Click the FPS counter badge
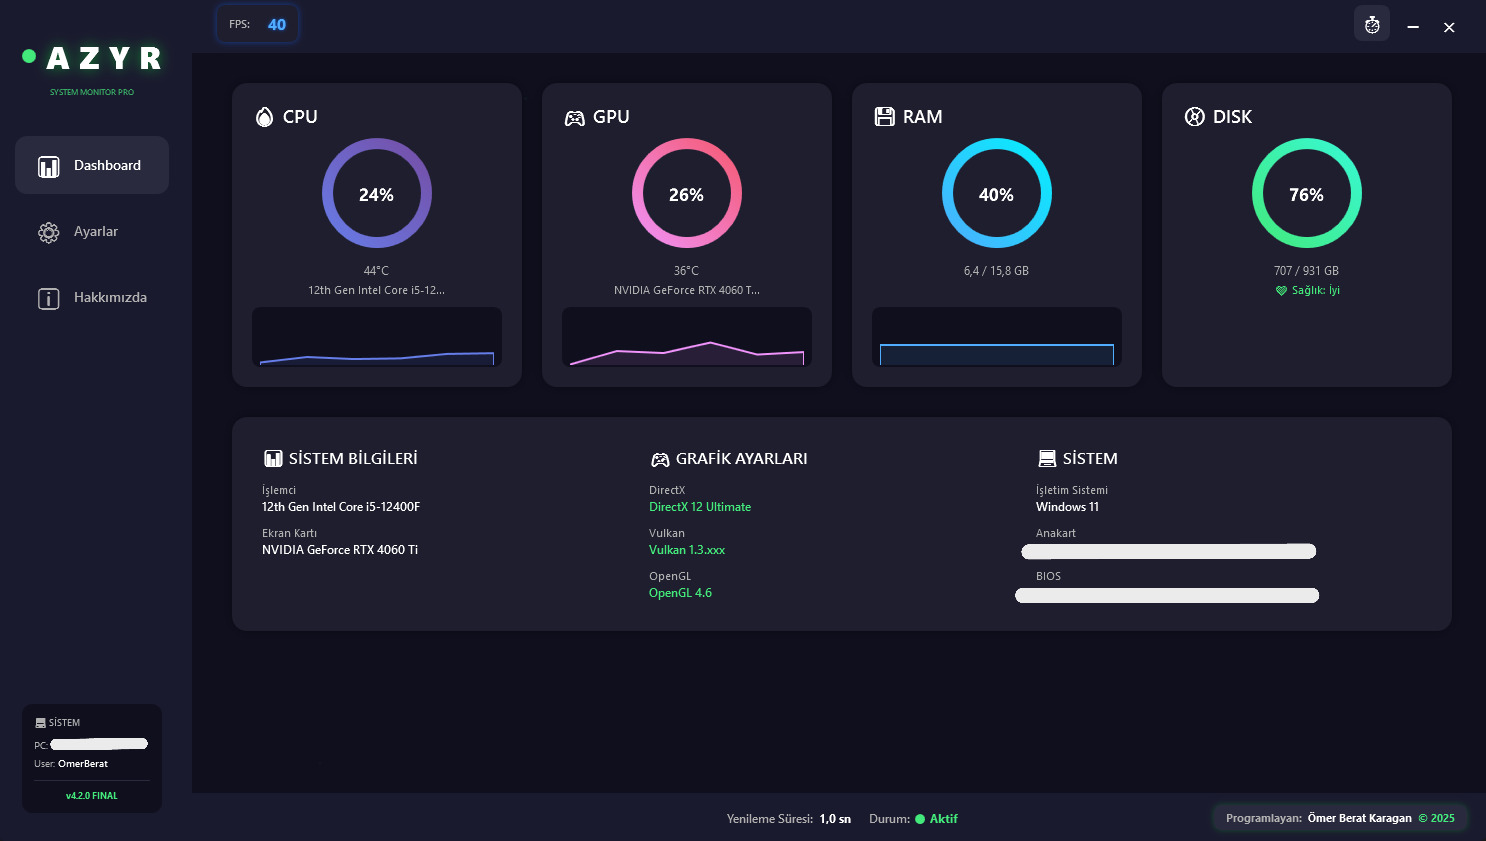Image resolution: width=1486 pixels, height=841 pixels. [258, 25]
